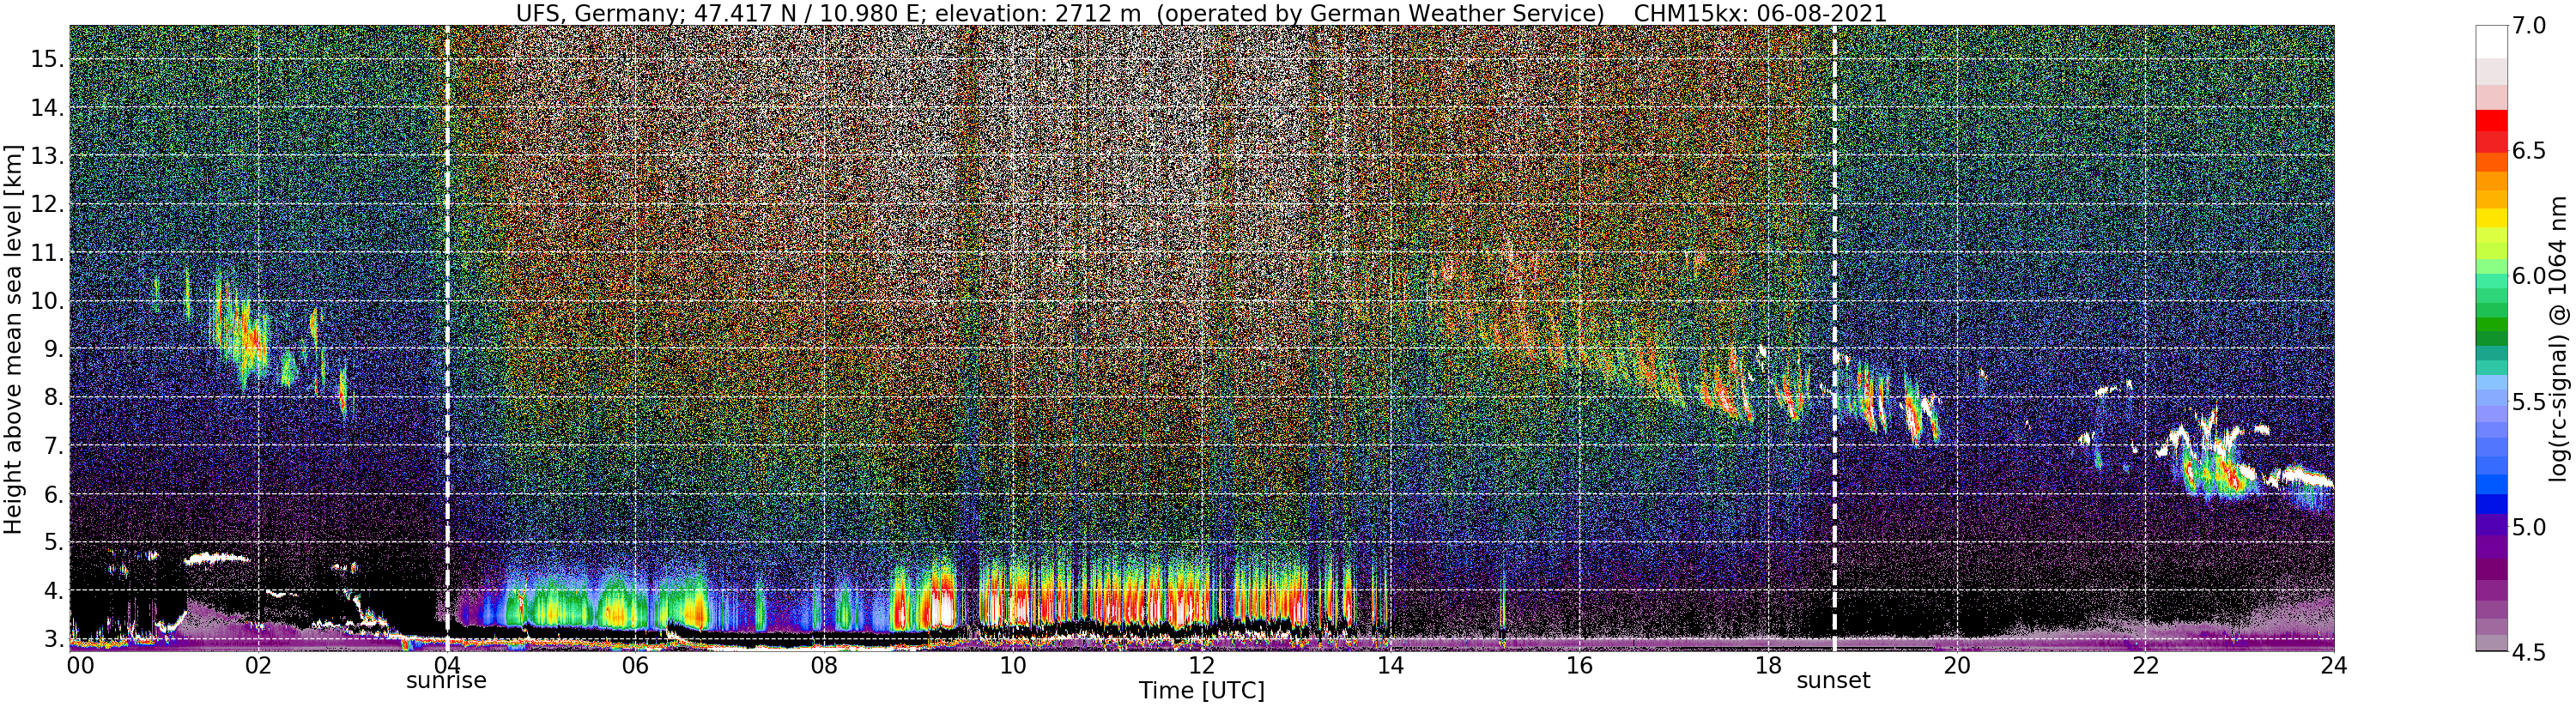Click the yellow segment of the colorbar
Image resolution: width=2576 pixels, height=707 pixels.
point(2490,217)
